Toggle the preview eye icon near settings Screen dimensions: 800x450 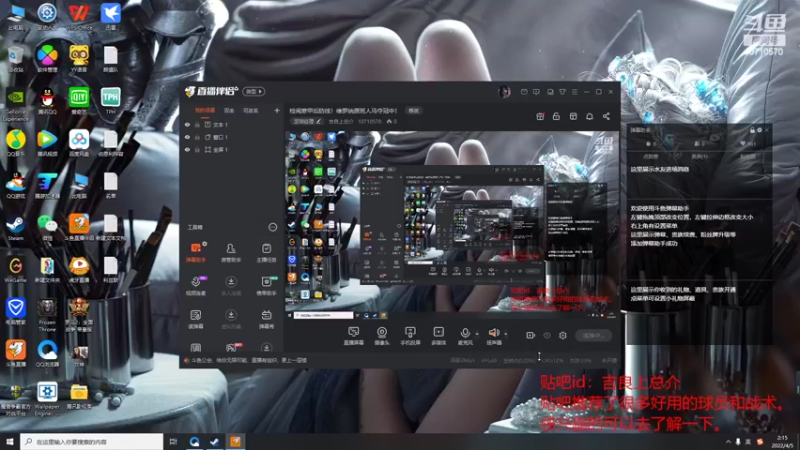tap(547, 335)
